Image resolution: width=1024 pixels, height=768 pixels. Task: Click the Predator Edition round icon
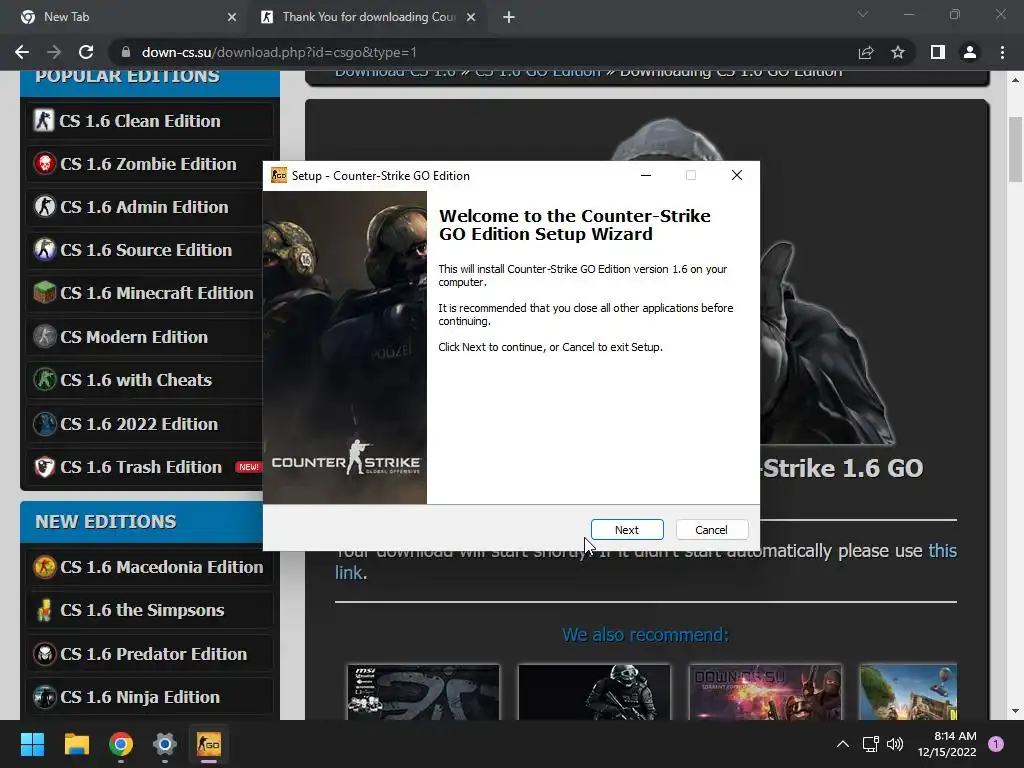click(x=44, y=654)
